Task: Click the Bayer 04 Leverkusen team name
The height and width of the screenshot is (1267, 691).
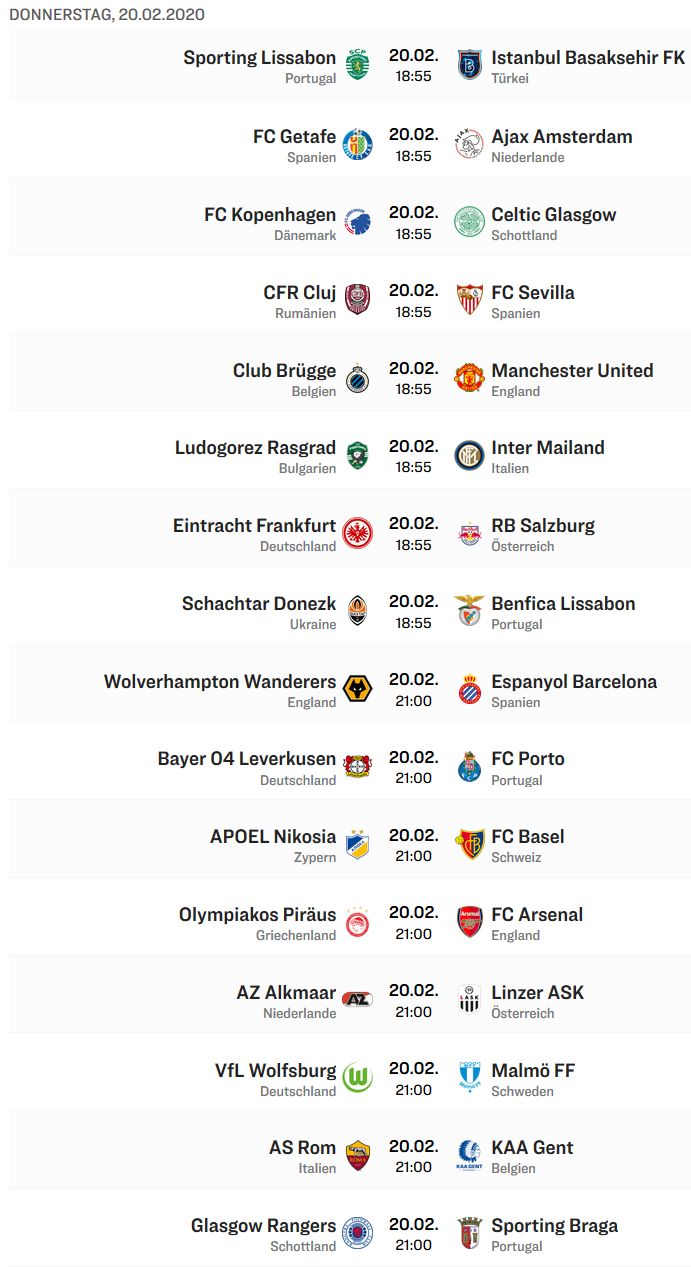Action: (247, 759)
